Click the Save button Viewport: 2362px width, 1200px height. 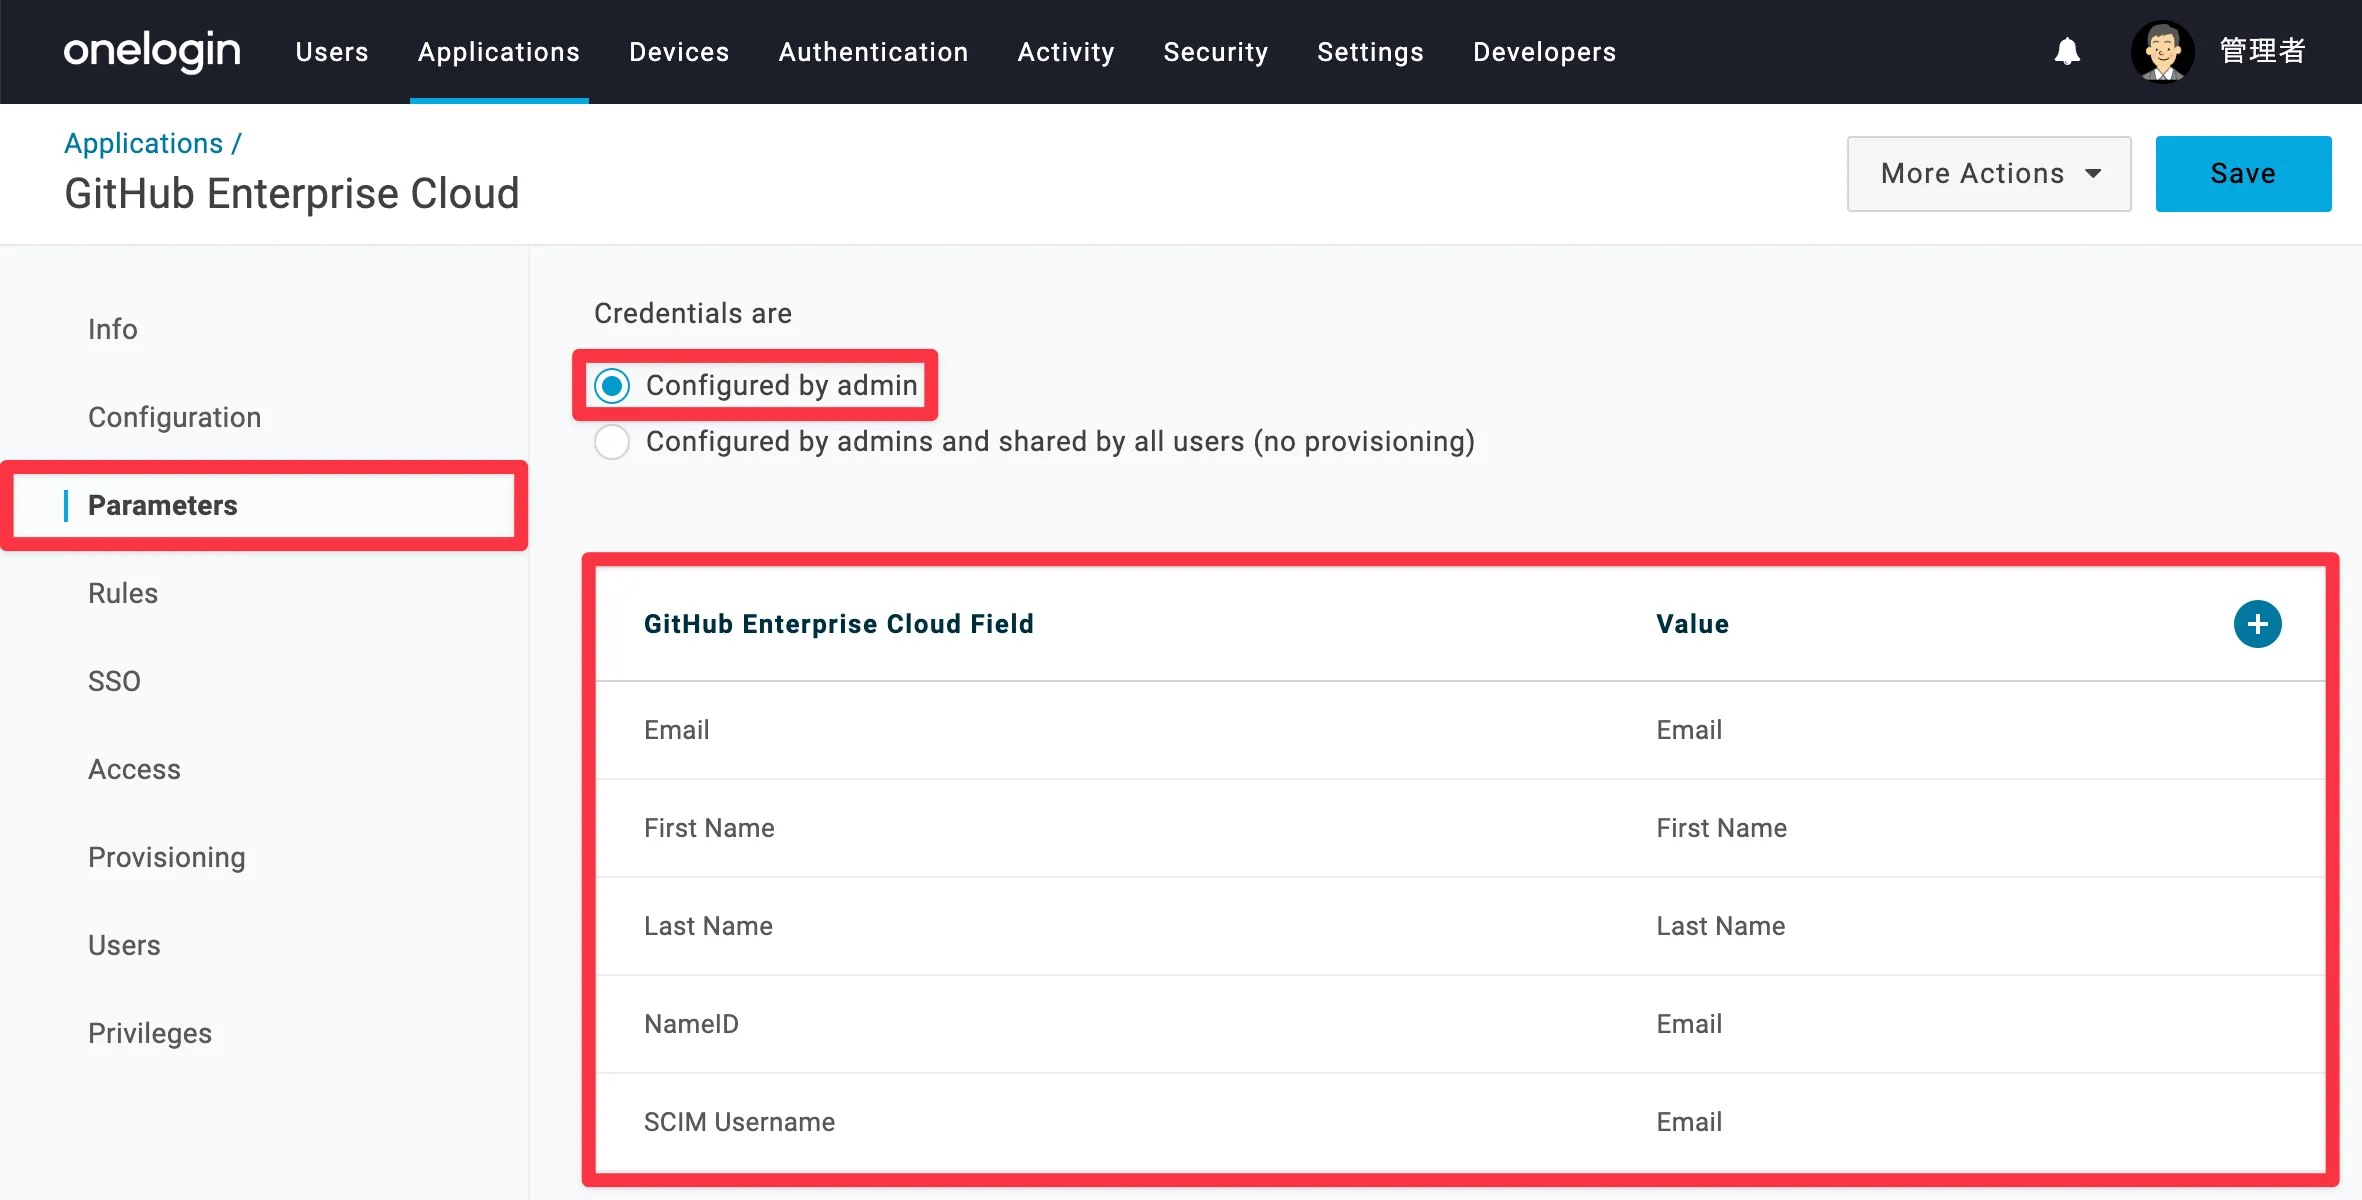click(2242, 174)
